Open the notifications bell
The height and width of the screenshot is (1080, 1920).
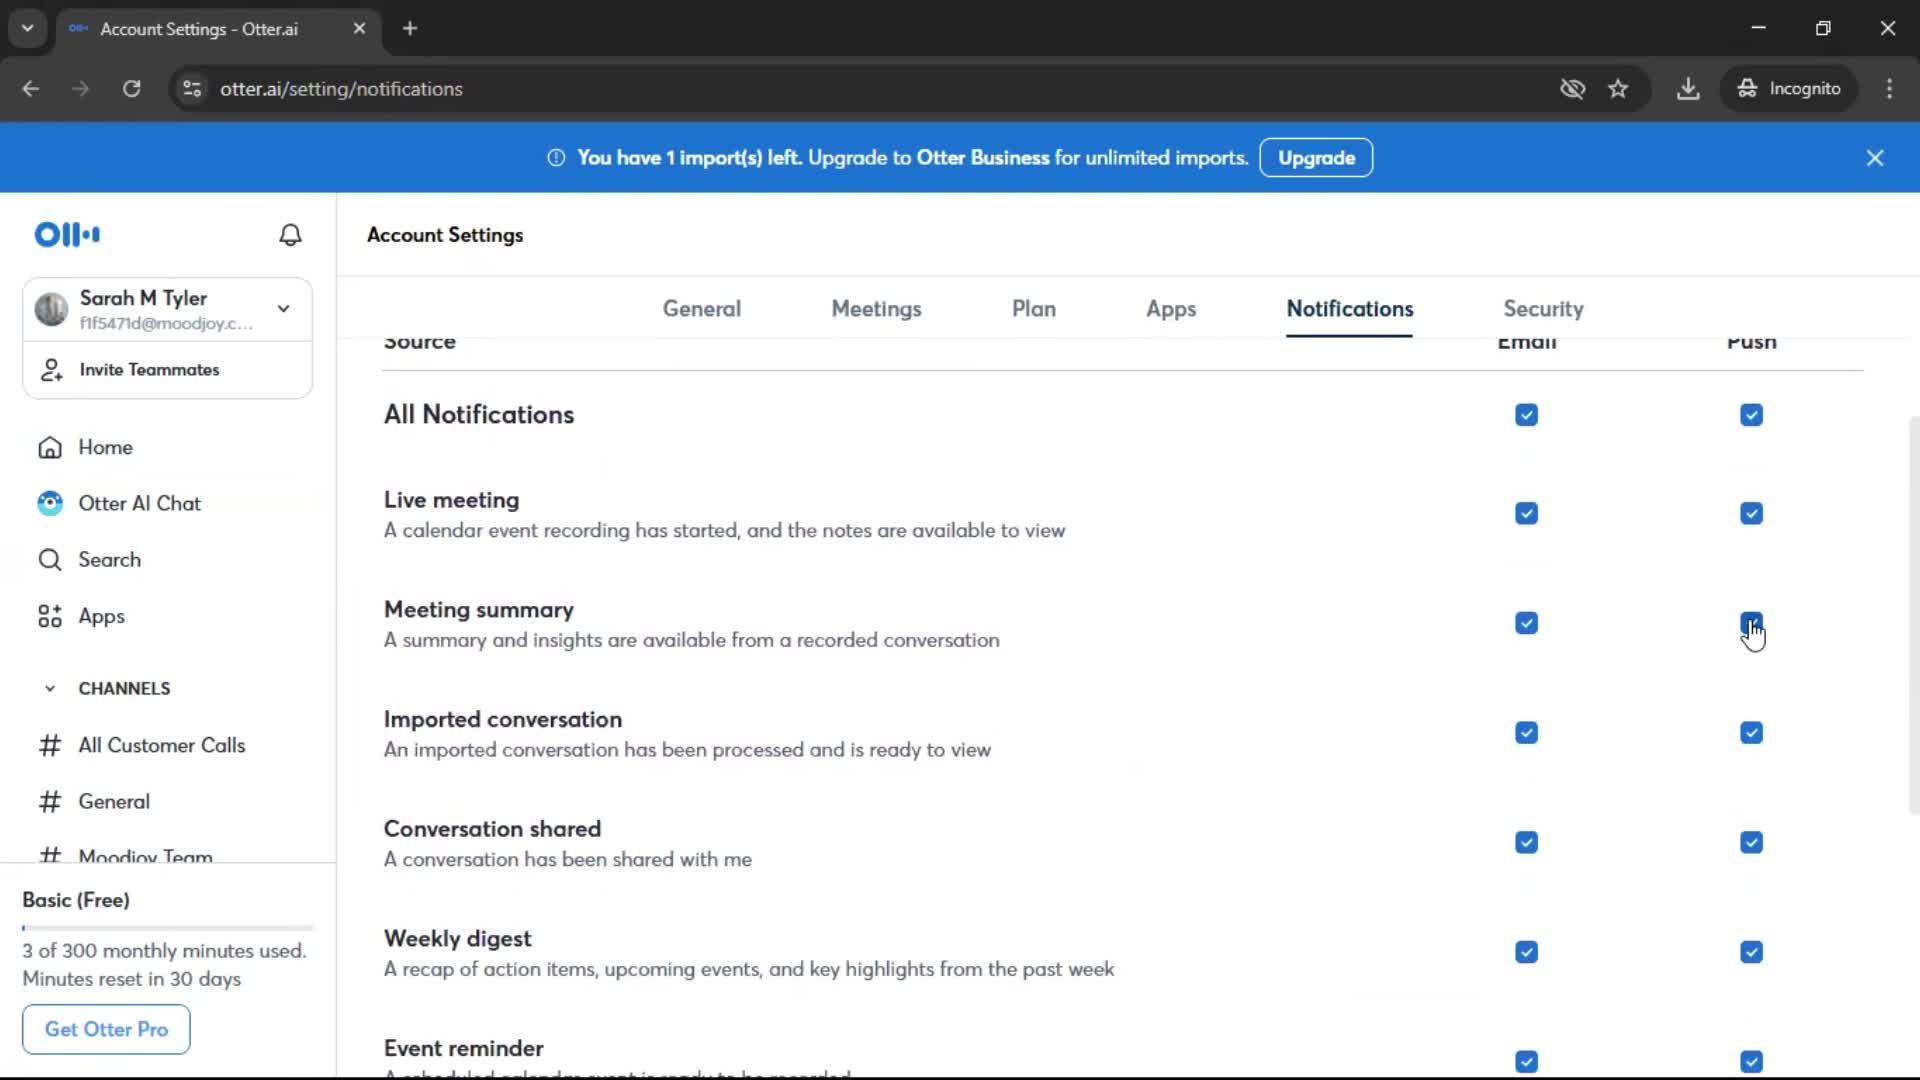(290, 235)
